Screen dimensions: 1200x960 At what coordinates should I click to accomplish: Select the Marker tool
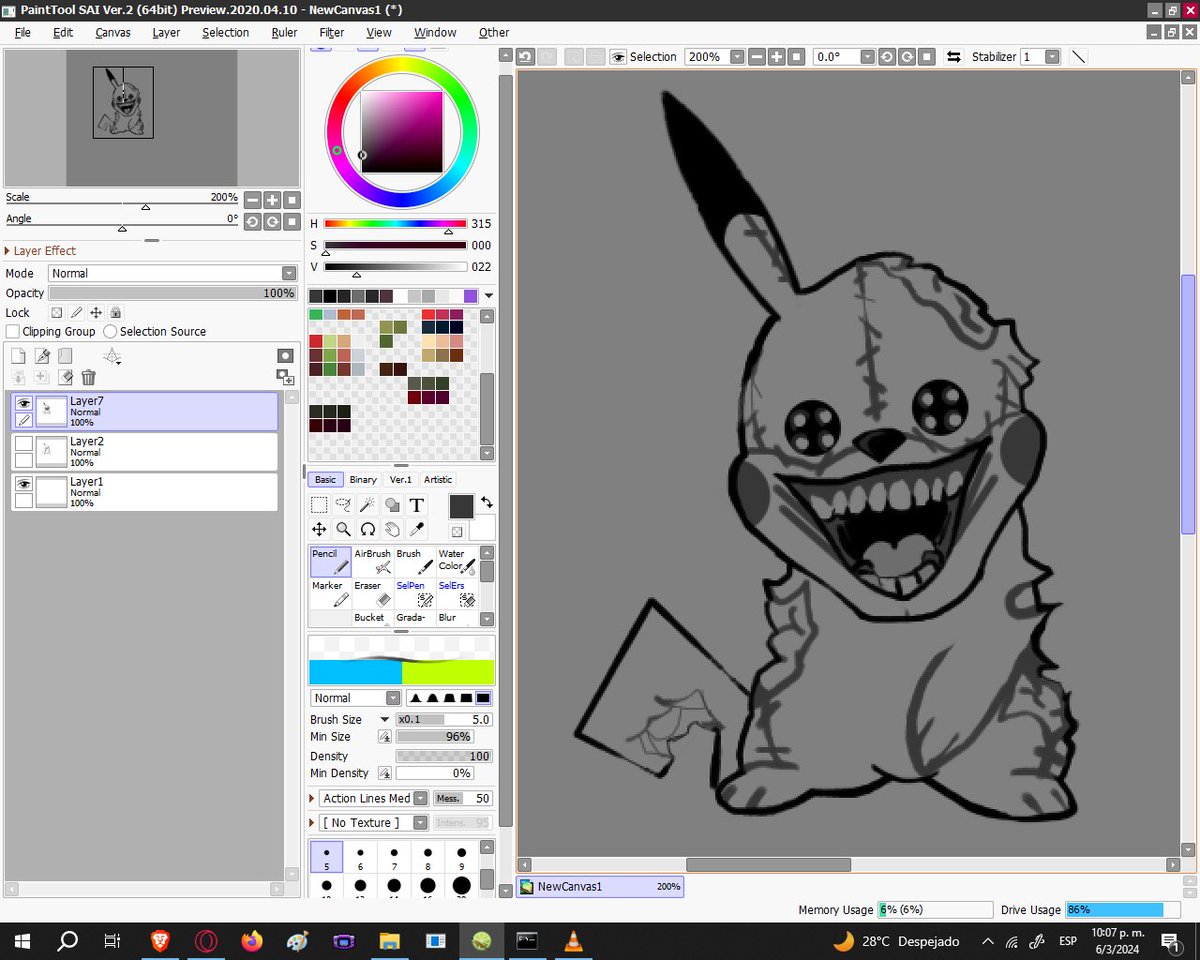coord(330,594)
